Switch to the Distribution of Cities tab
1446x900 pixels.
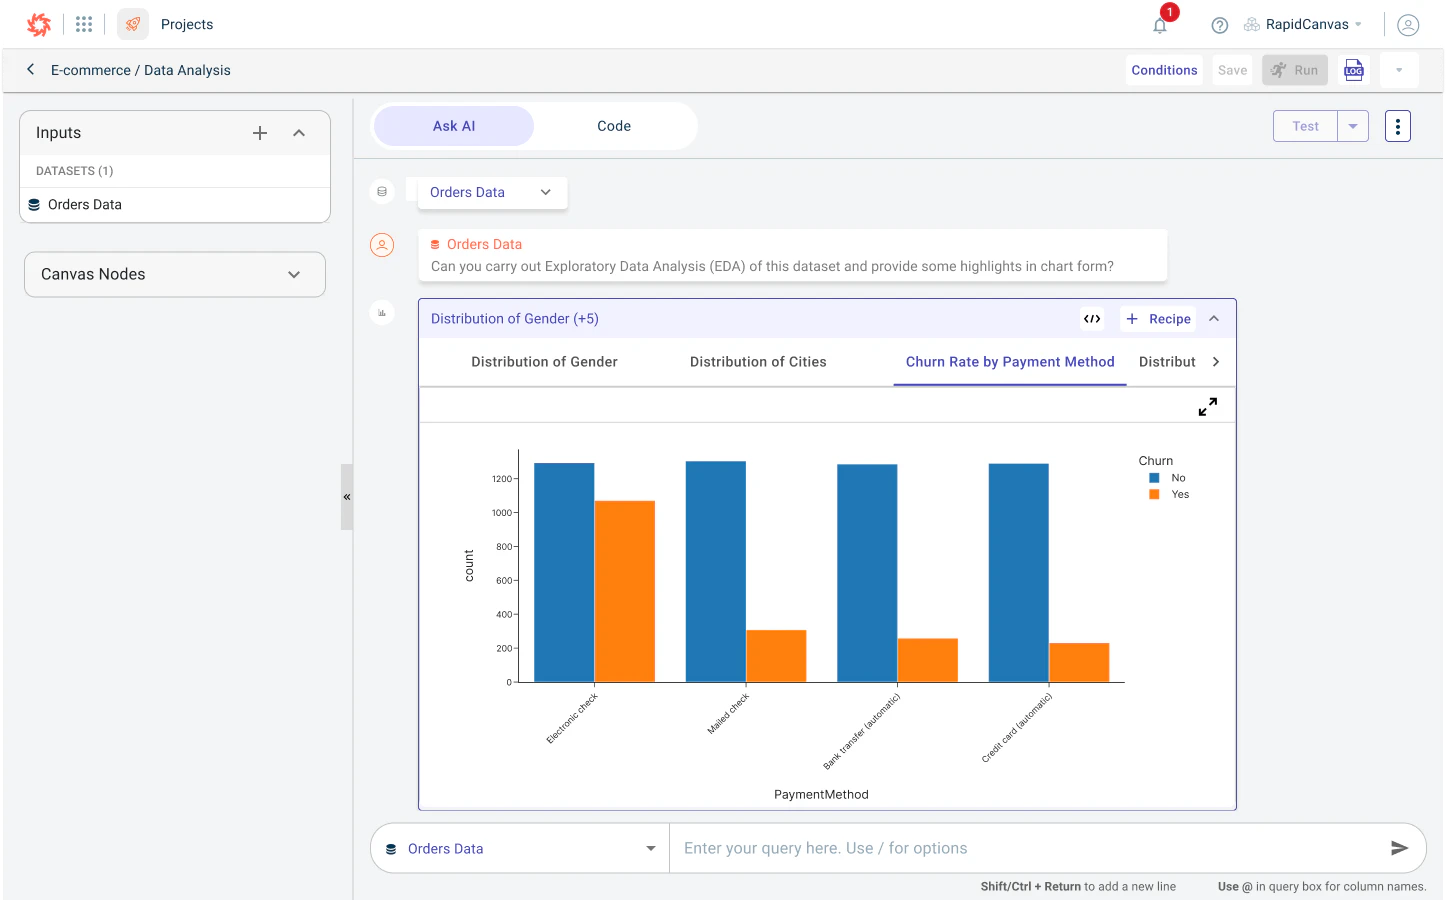pyautogui.click(x=757, y=361)
